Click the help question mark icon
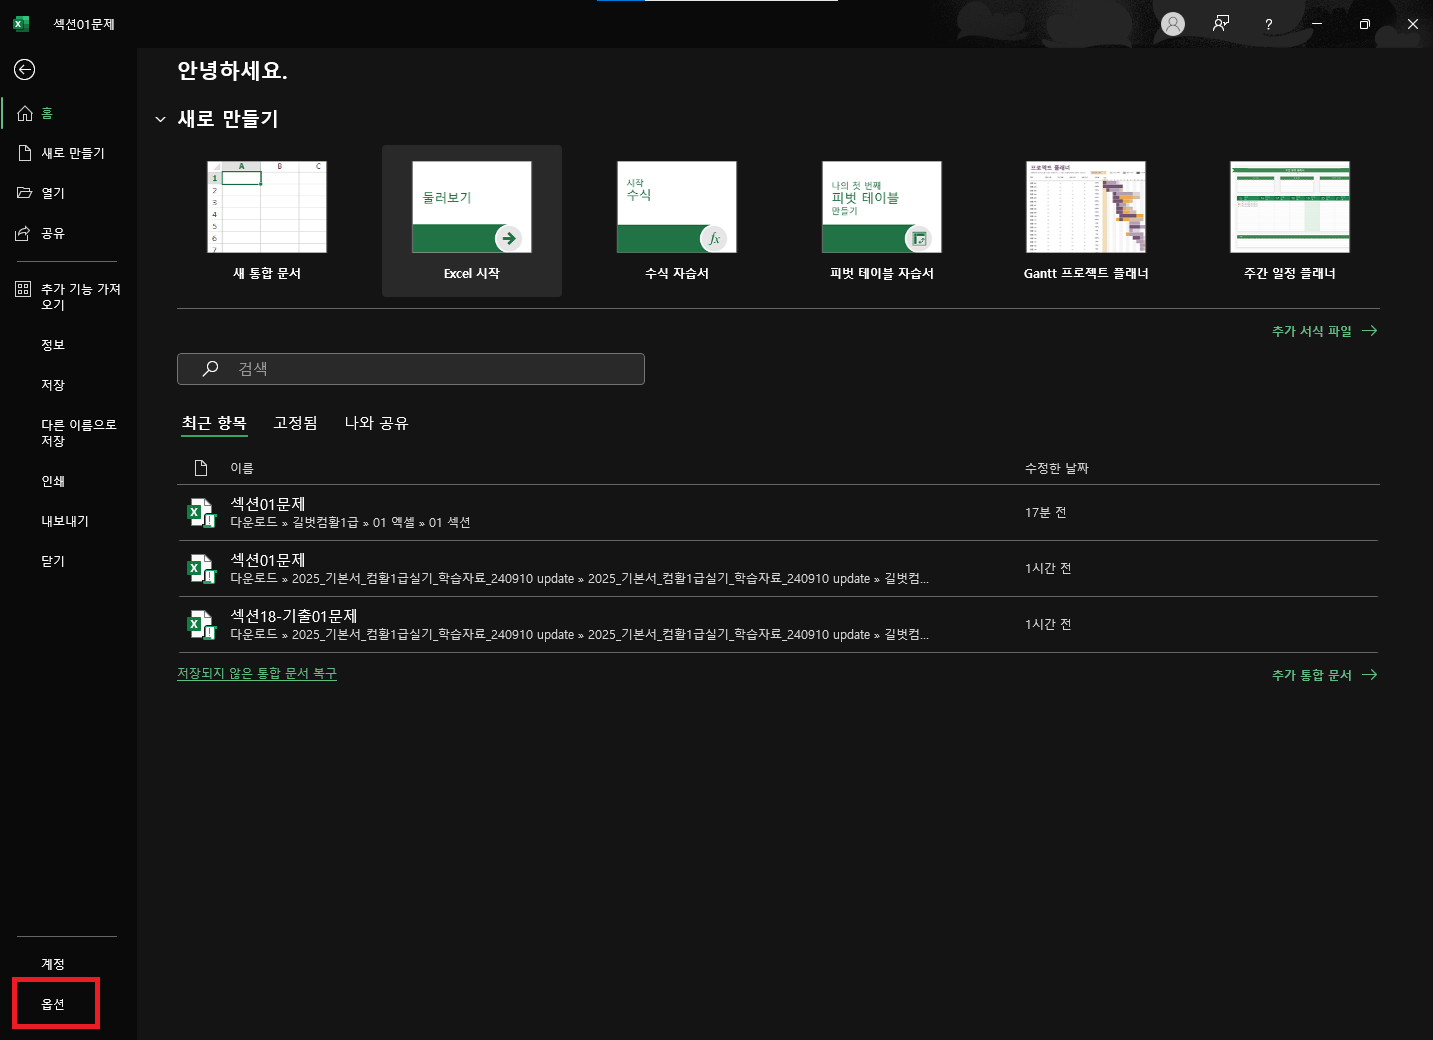Image resolution: width=1433 pixels, height=1040 pixels. (1269, 24)
